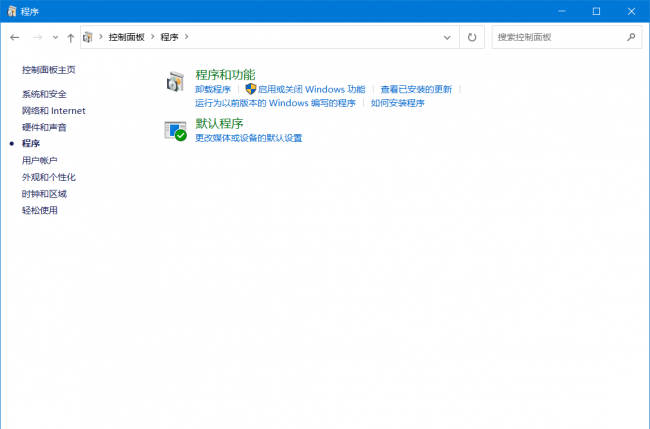The width and height of the screenshot is (650, 429).
Task: Click 更改媒体或设备的默认设置
Action: point(248,138)
